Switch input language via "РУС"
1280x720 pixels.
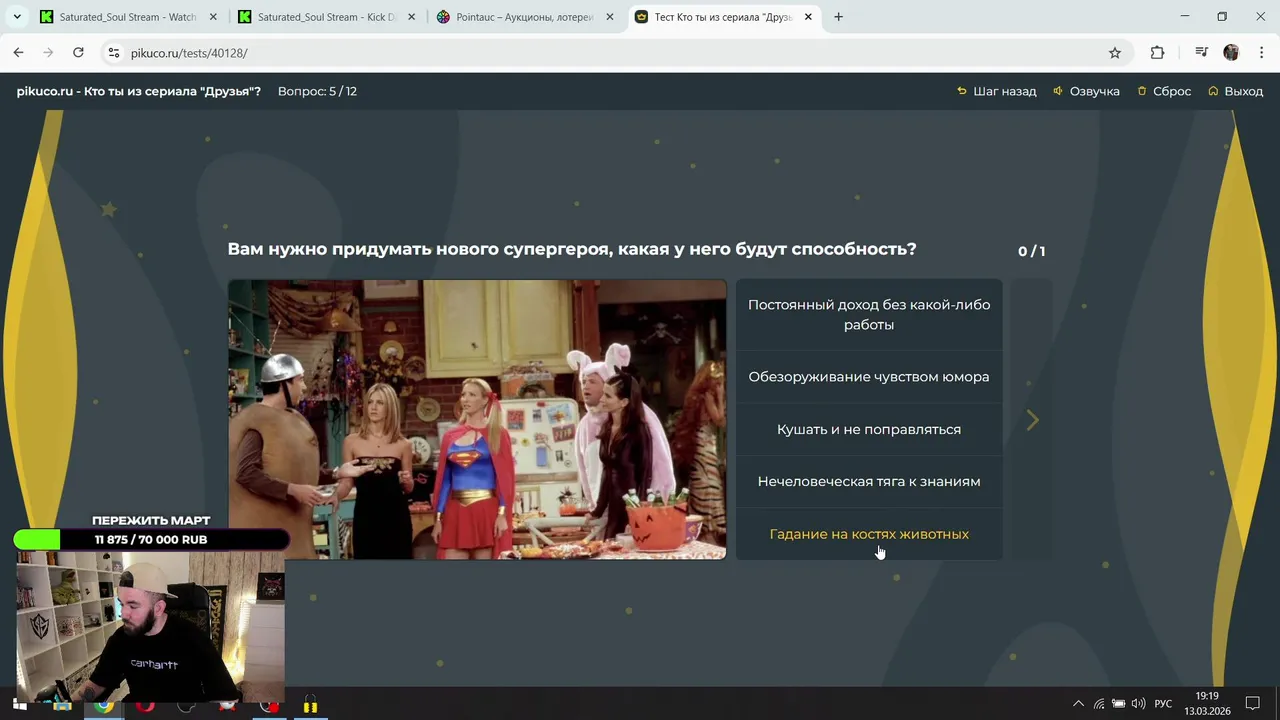[1163, 704]
